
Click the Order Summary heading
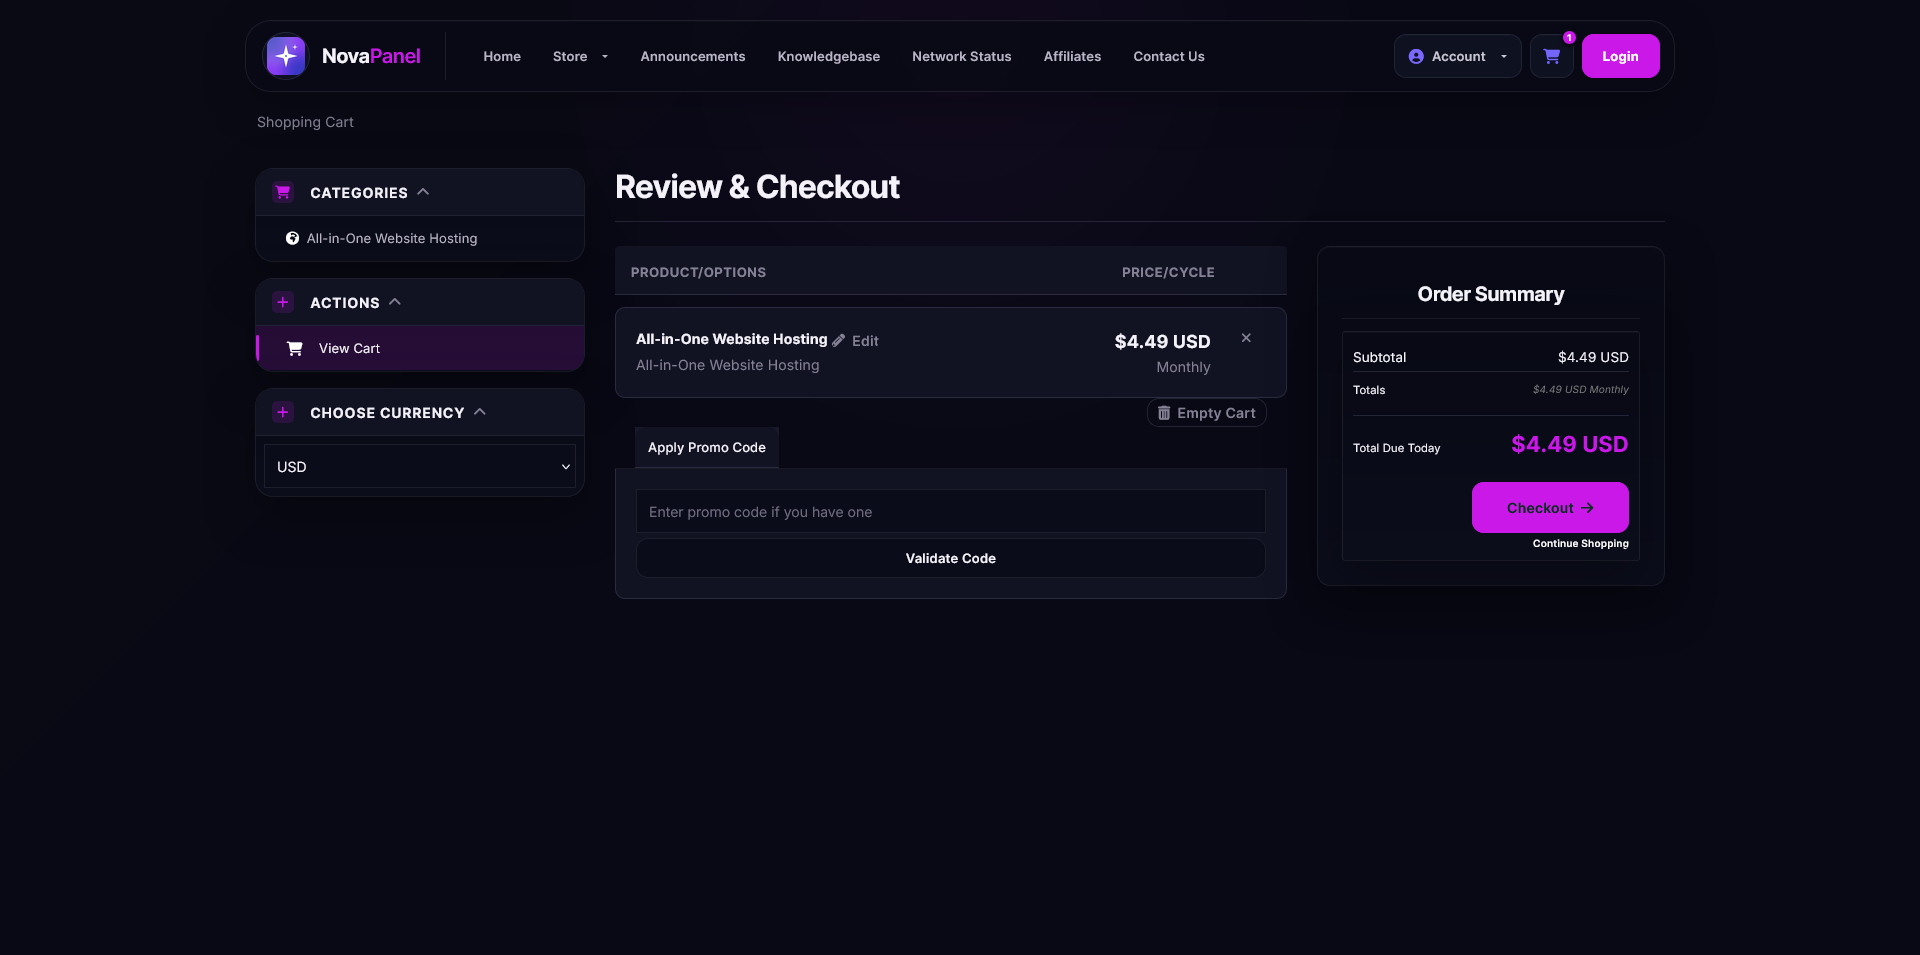[1490, 294]
